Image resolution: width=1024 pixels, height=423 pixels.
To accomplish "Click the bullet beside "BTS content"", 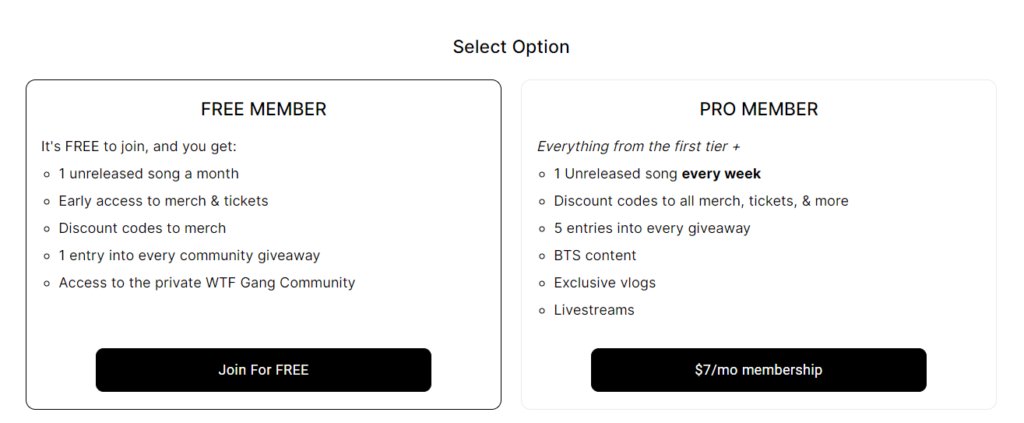I will (541, 256).
